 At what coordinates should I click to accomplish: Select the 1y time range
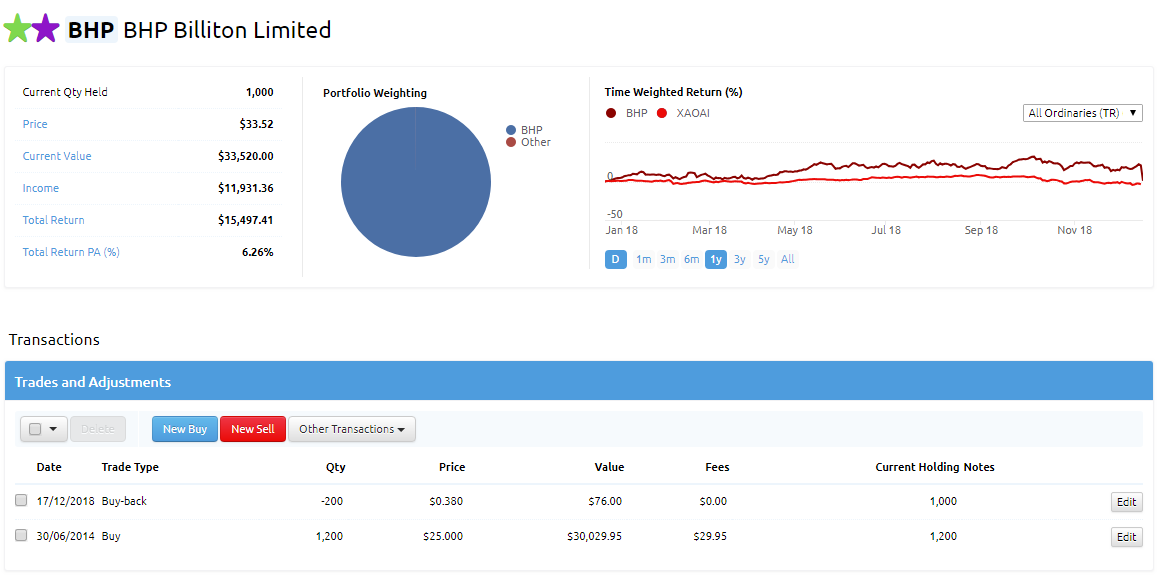[x=716, y=259]
